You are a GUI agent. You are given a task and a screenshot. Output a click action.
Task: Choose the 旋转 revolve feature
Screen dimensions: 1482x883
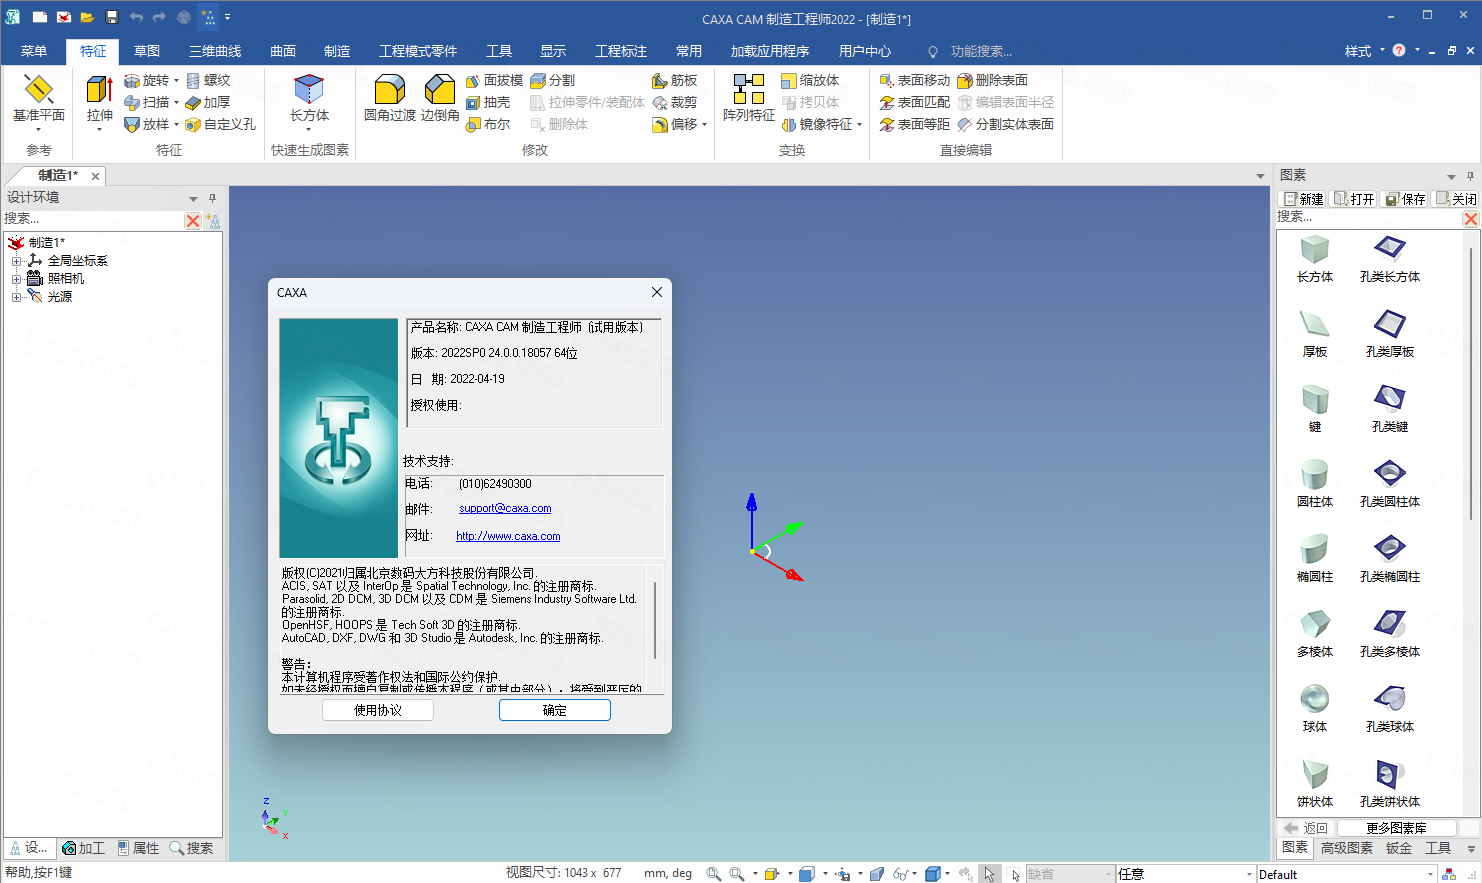[146, 80]
